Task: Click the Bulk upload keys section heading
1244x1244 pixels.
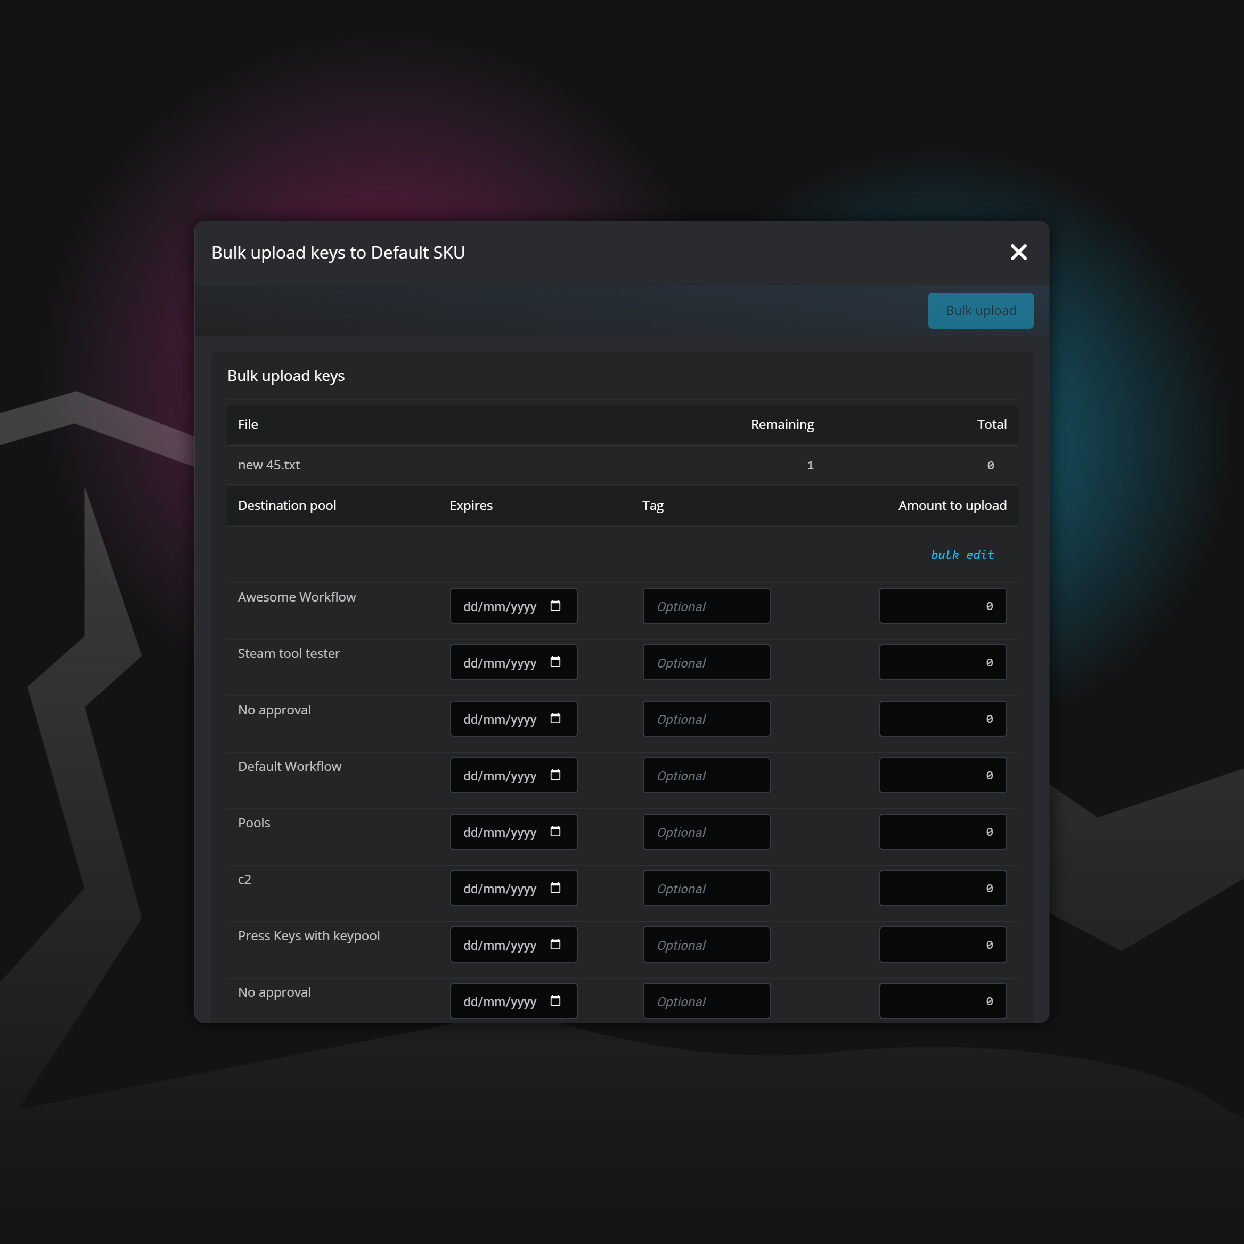Action: [x=286, y=376]
